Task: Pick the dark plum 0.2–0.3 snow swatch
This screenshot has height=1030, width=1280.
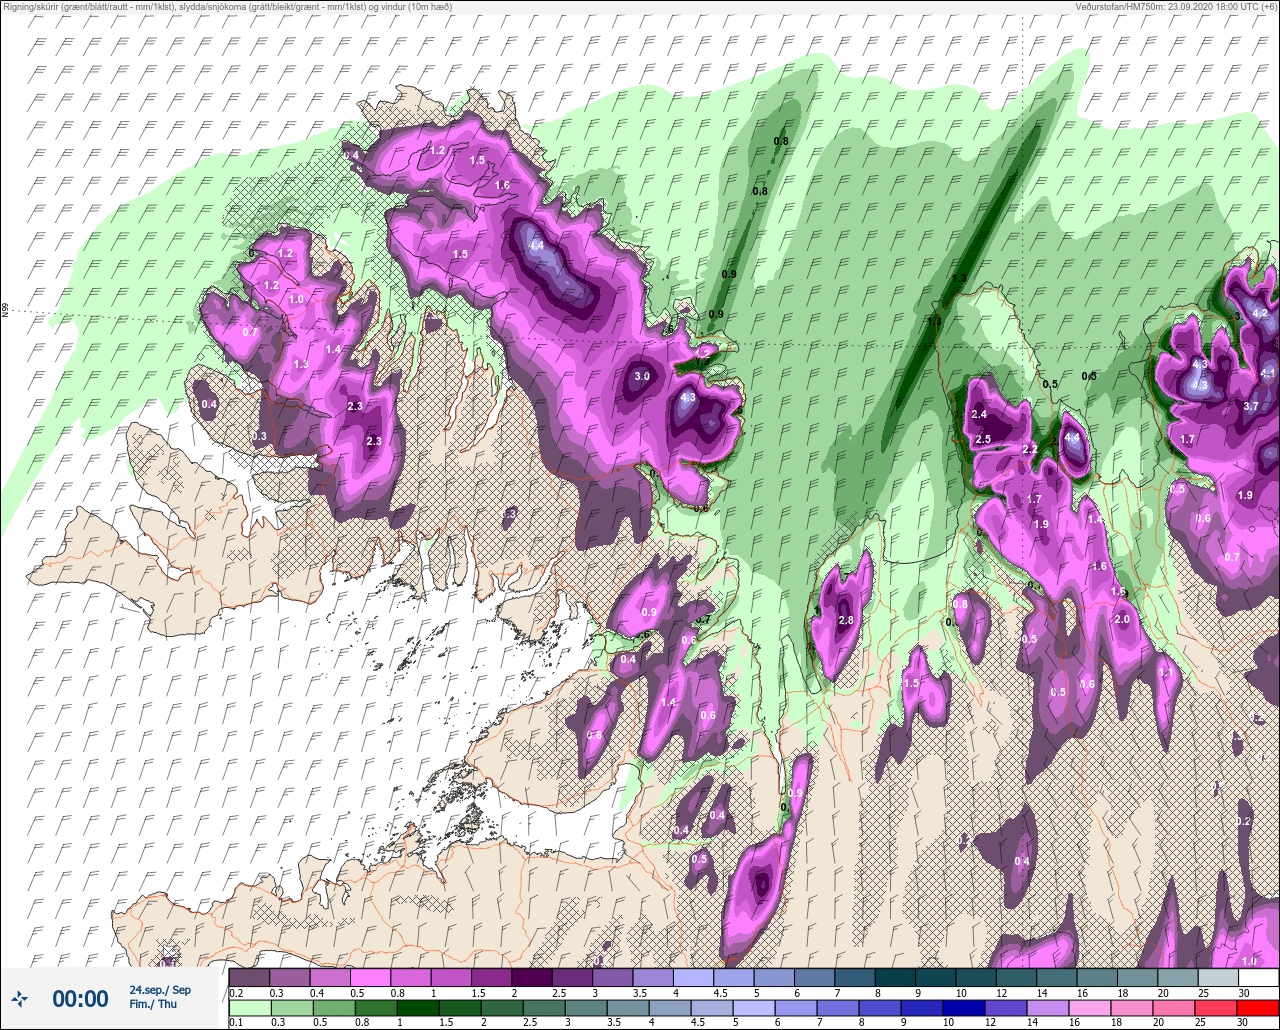Action: point(249,977)
